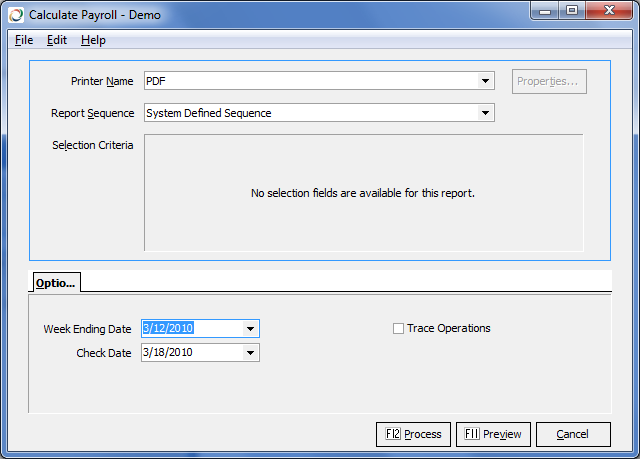Click the System Defined Sequence field
This screenshot has height=459, width=640.
point(310,113)
